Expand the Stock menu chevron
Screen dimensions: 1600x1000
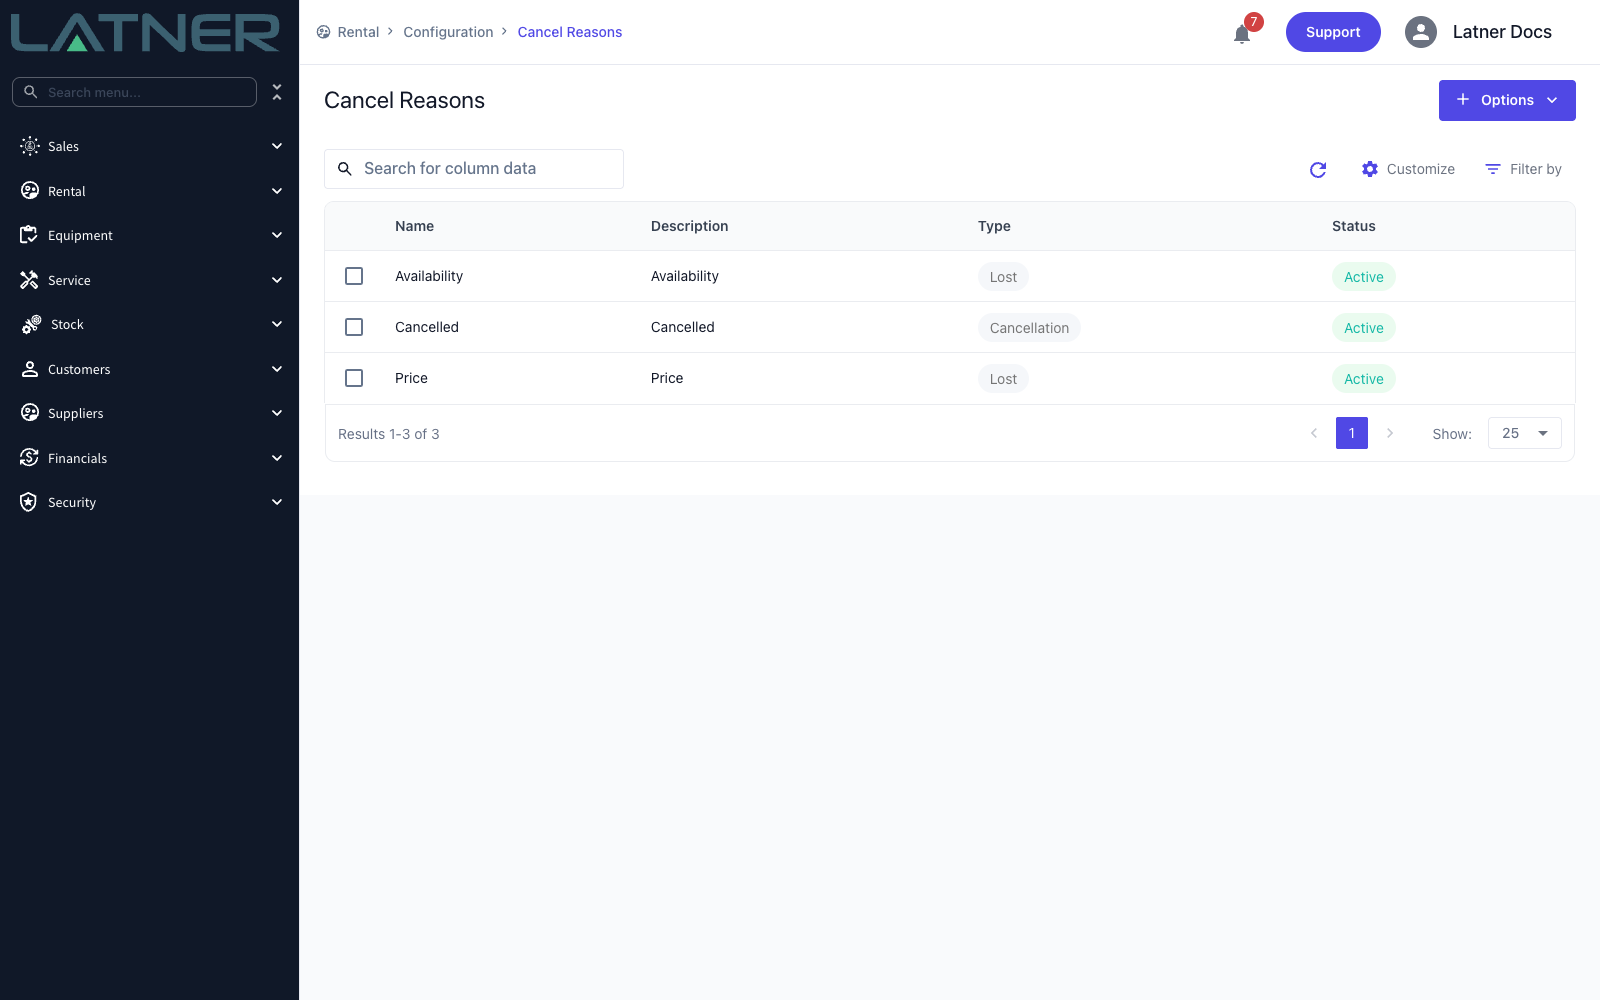point(277,324)
